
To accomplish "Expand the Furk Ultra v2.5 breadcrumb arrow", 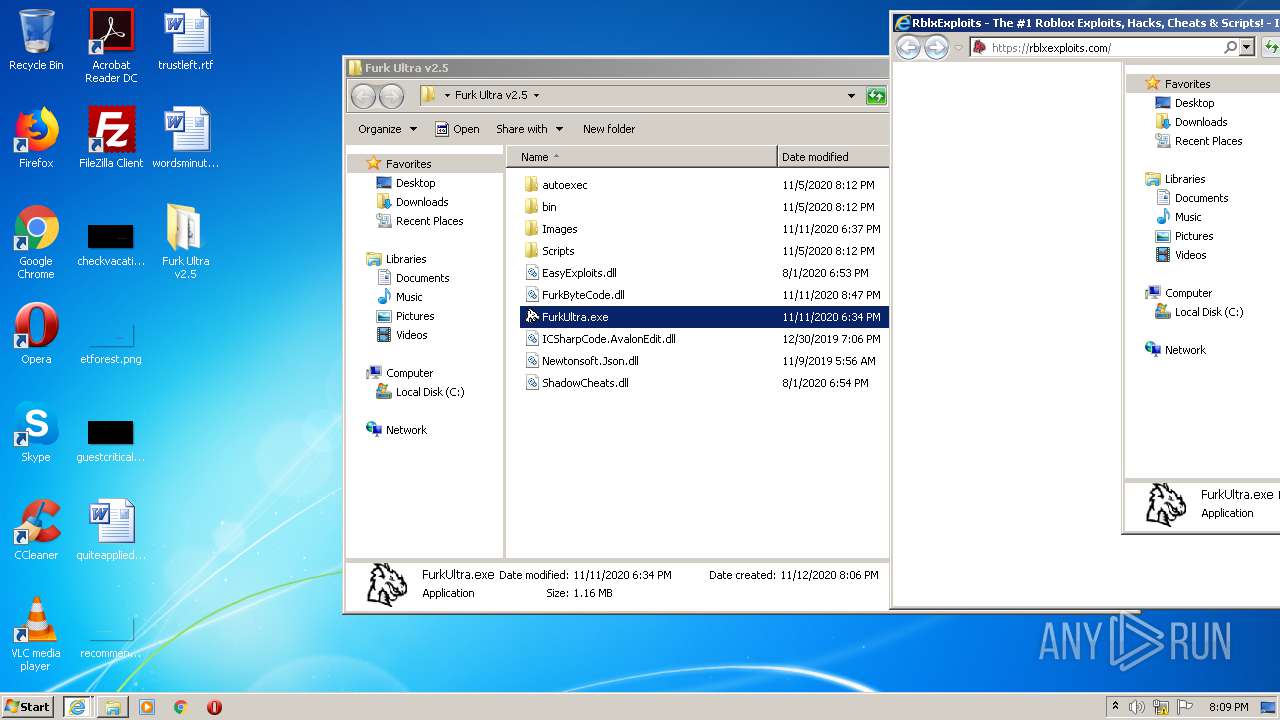I will tap(536, 96).
